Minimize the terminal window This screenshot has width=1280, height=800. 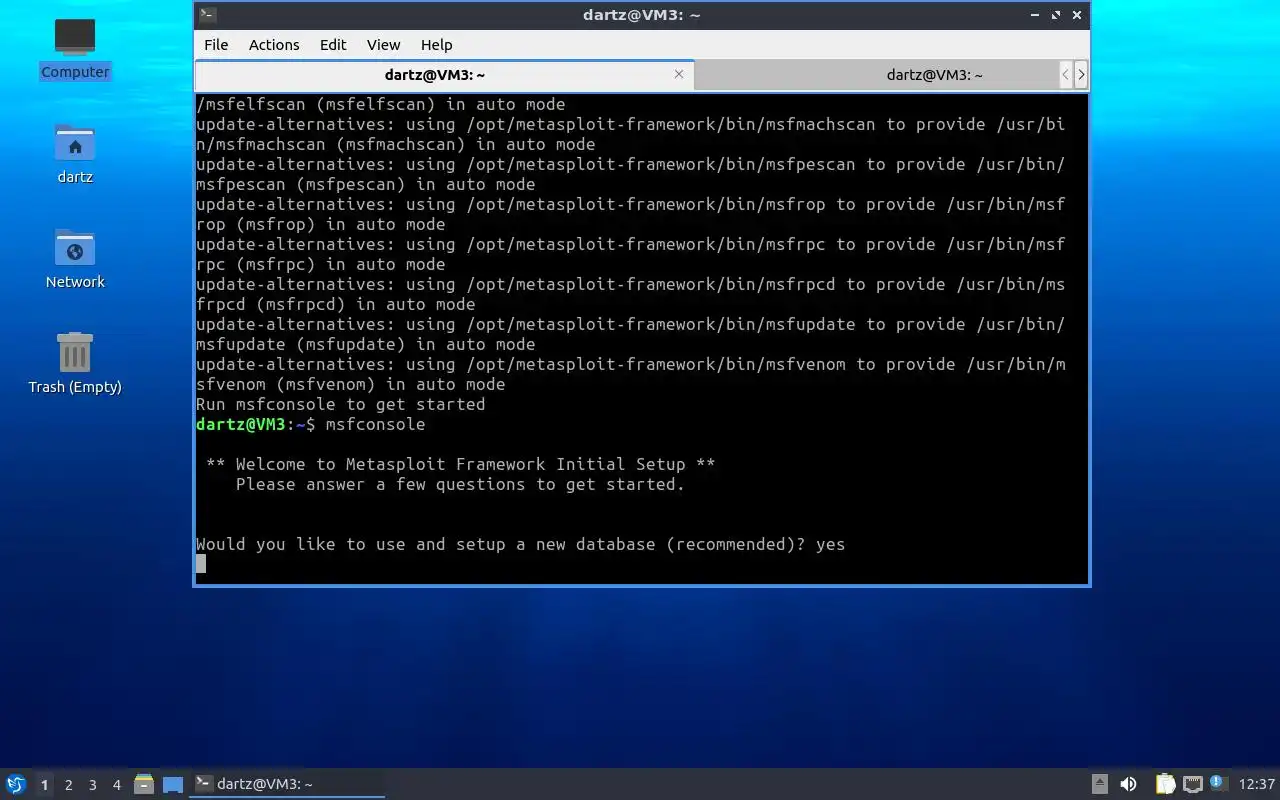click(1036, 15)
